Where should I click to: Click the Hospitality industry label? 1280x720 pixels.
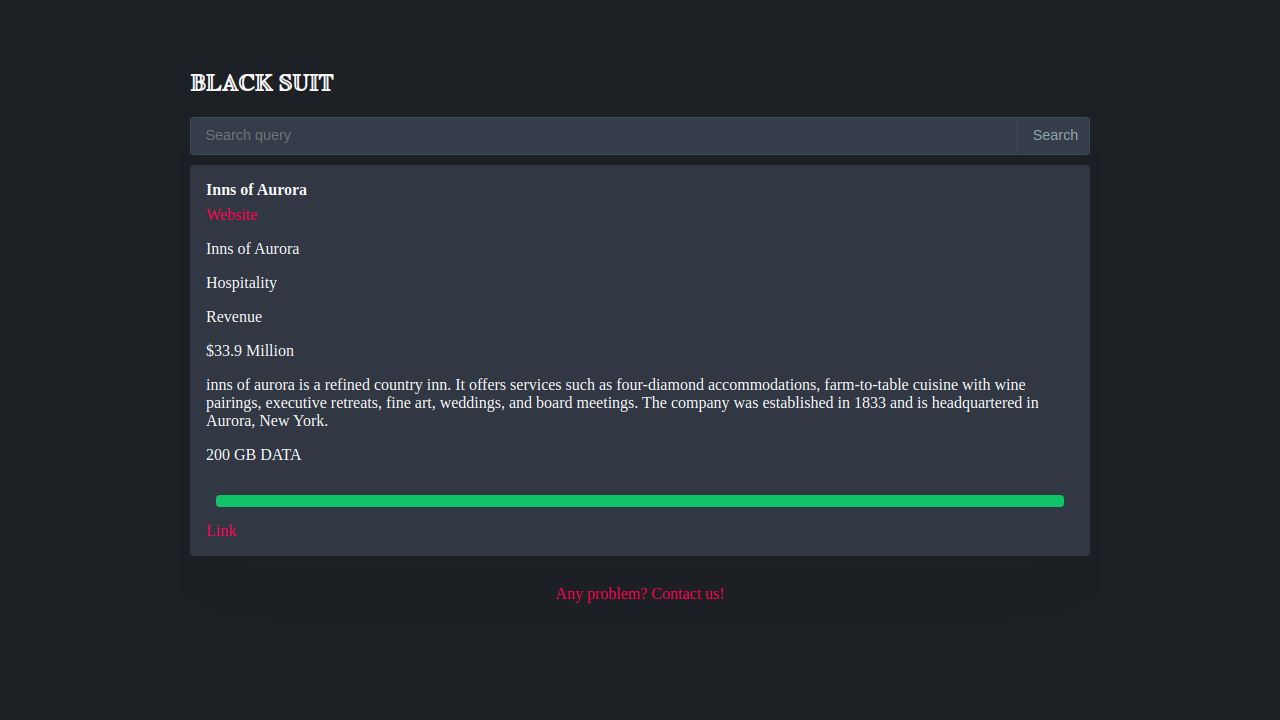241,283
